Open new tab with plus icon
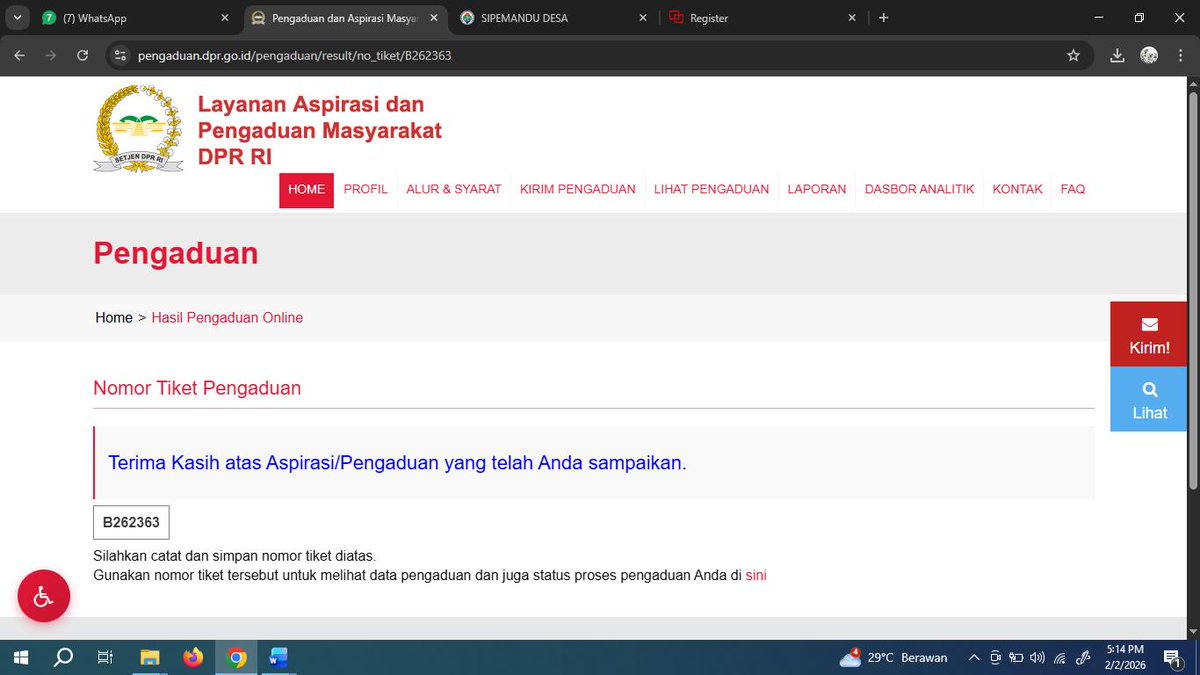This screenshot has height=675, width=1200. point(883,18)
